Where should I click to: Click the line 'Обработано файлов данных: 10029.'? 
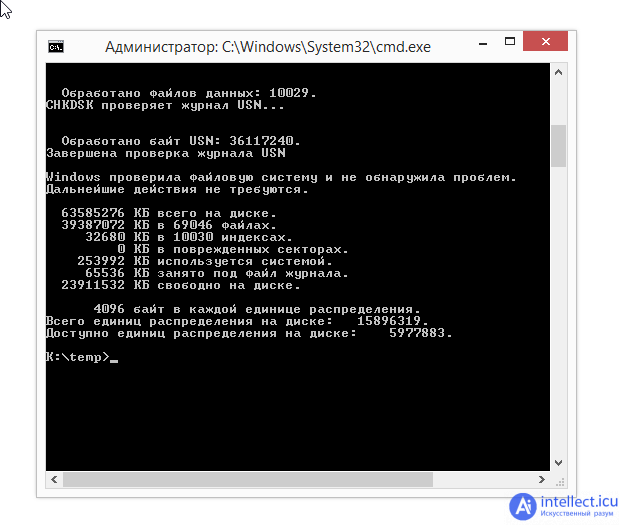189,93
